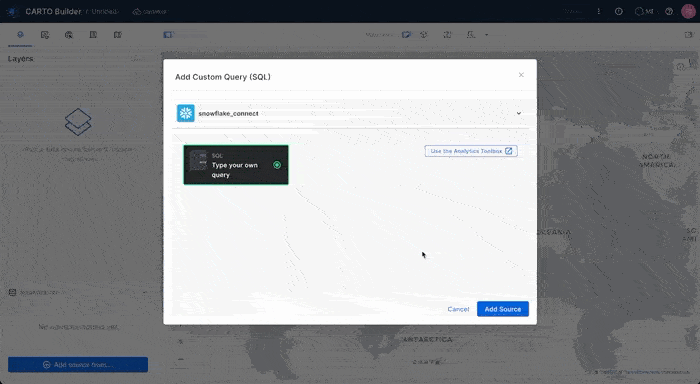Click the Untitled map name in header

click(x=104, y=12)
